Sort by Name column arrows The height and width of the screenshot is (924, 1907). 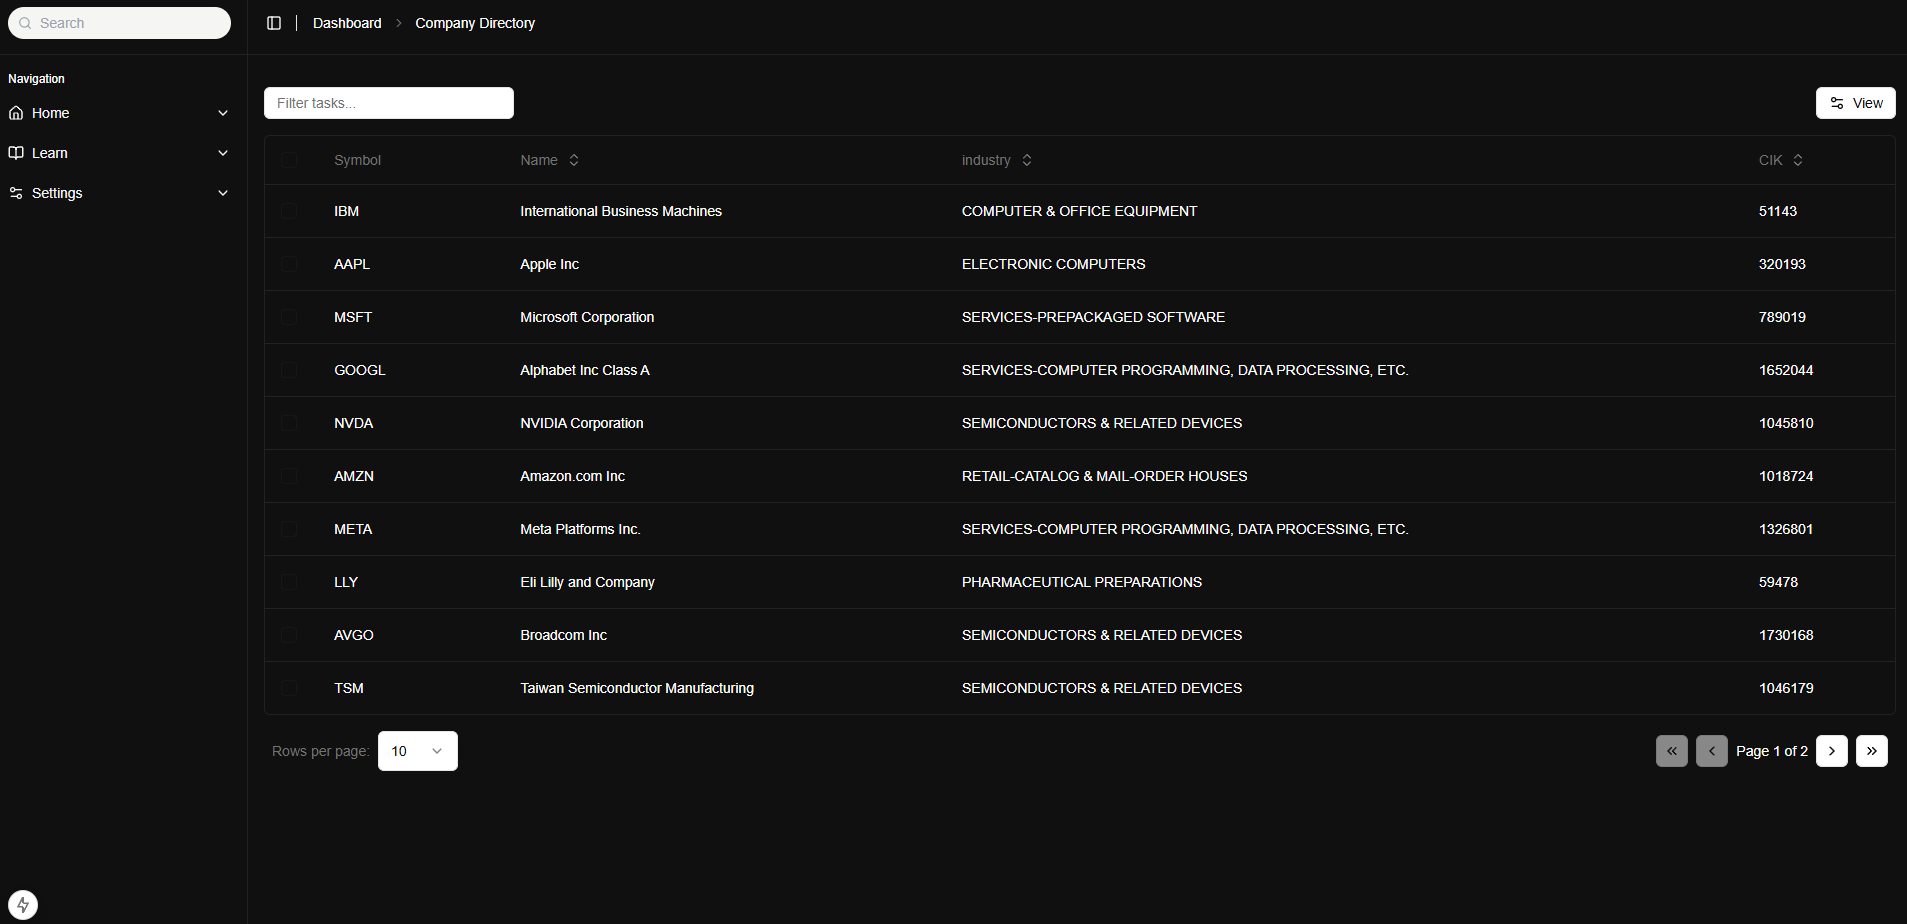click(x=574, y=160)
